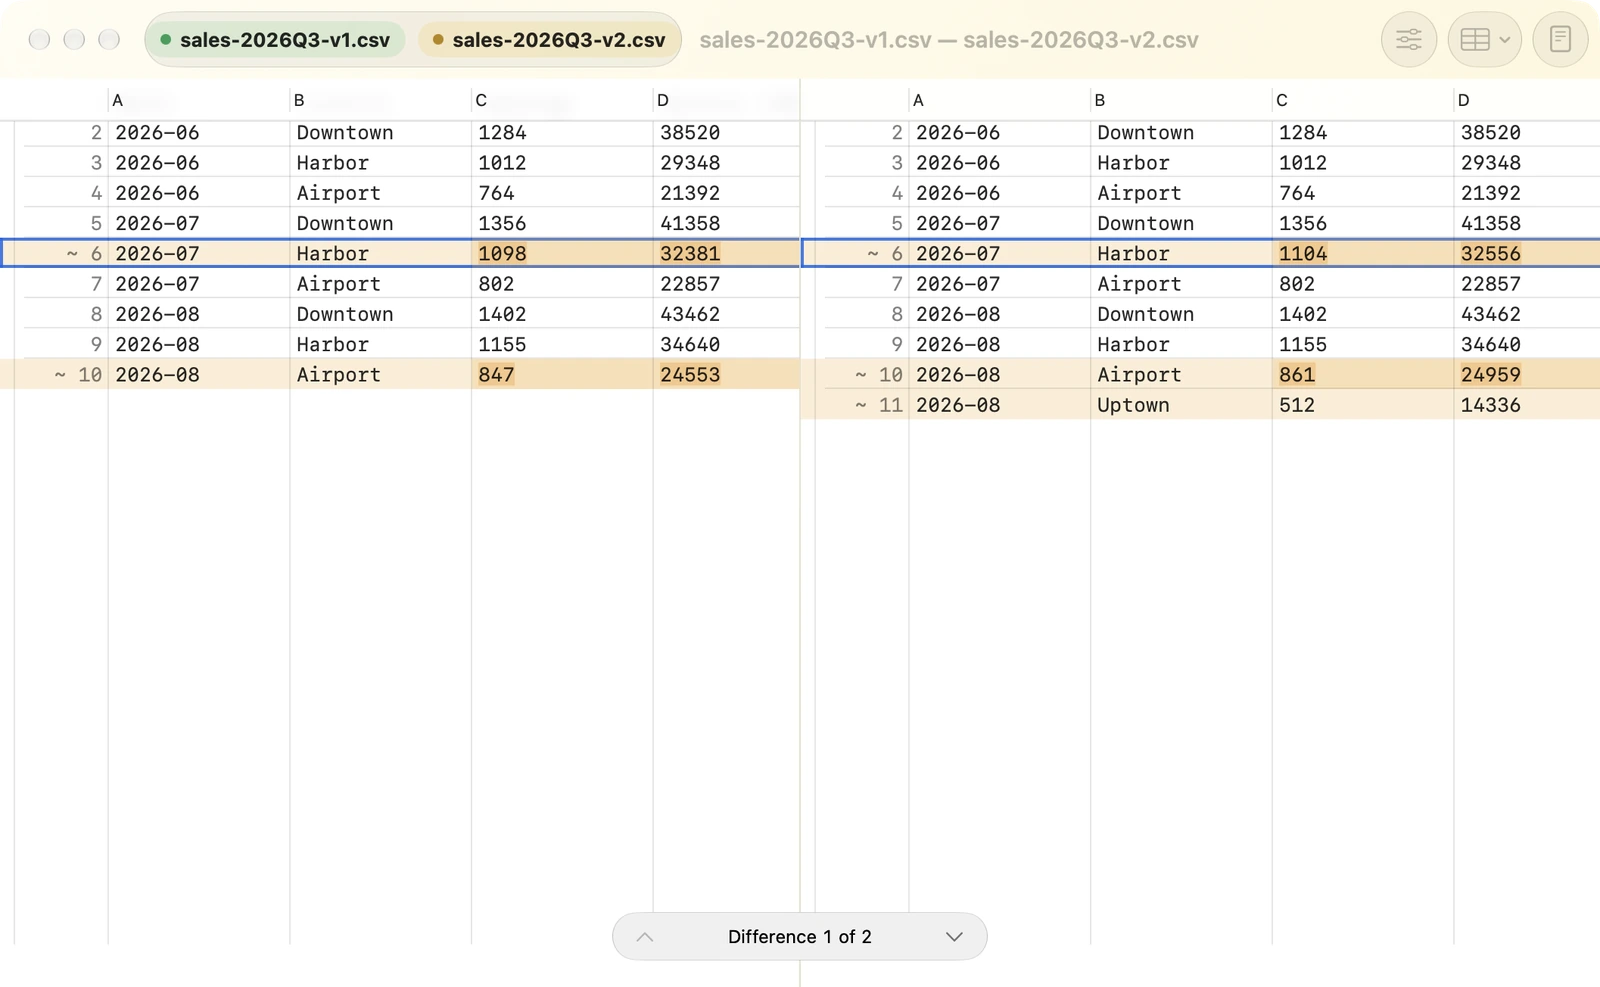Select Airport in row 10 of right pane

point(1139,375)
